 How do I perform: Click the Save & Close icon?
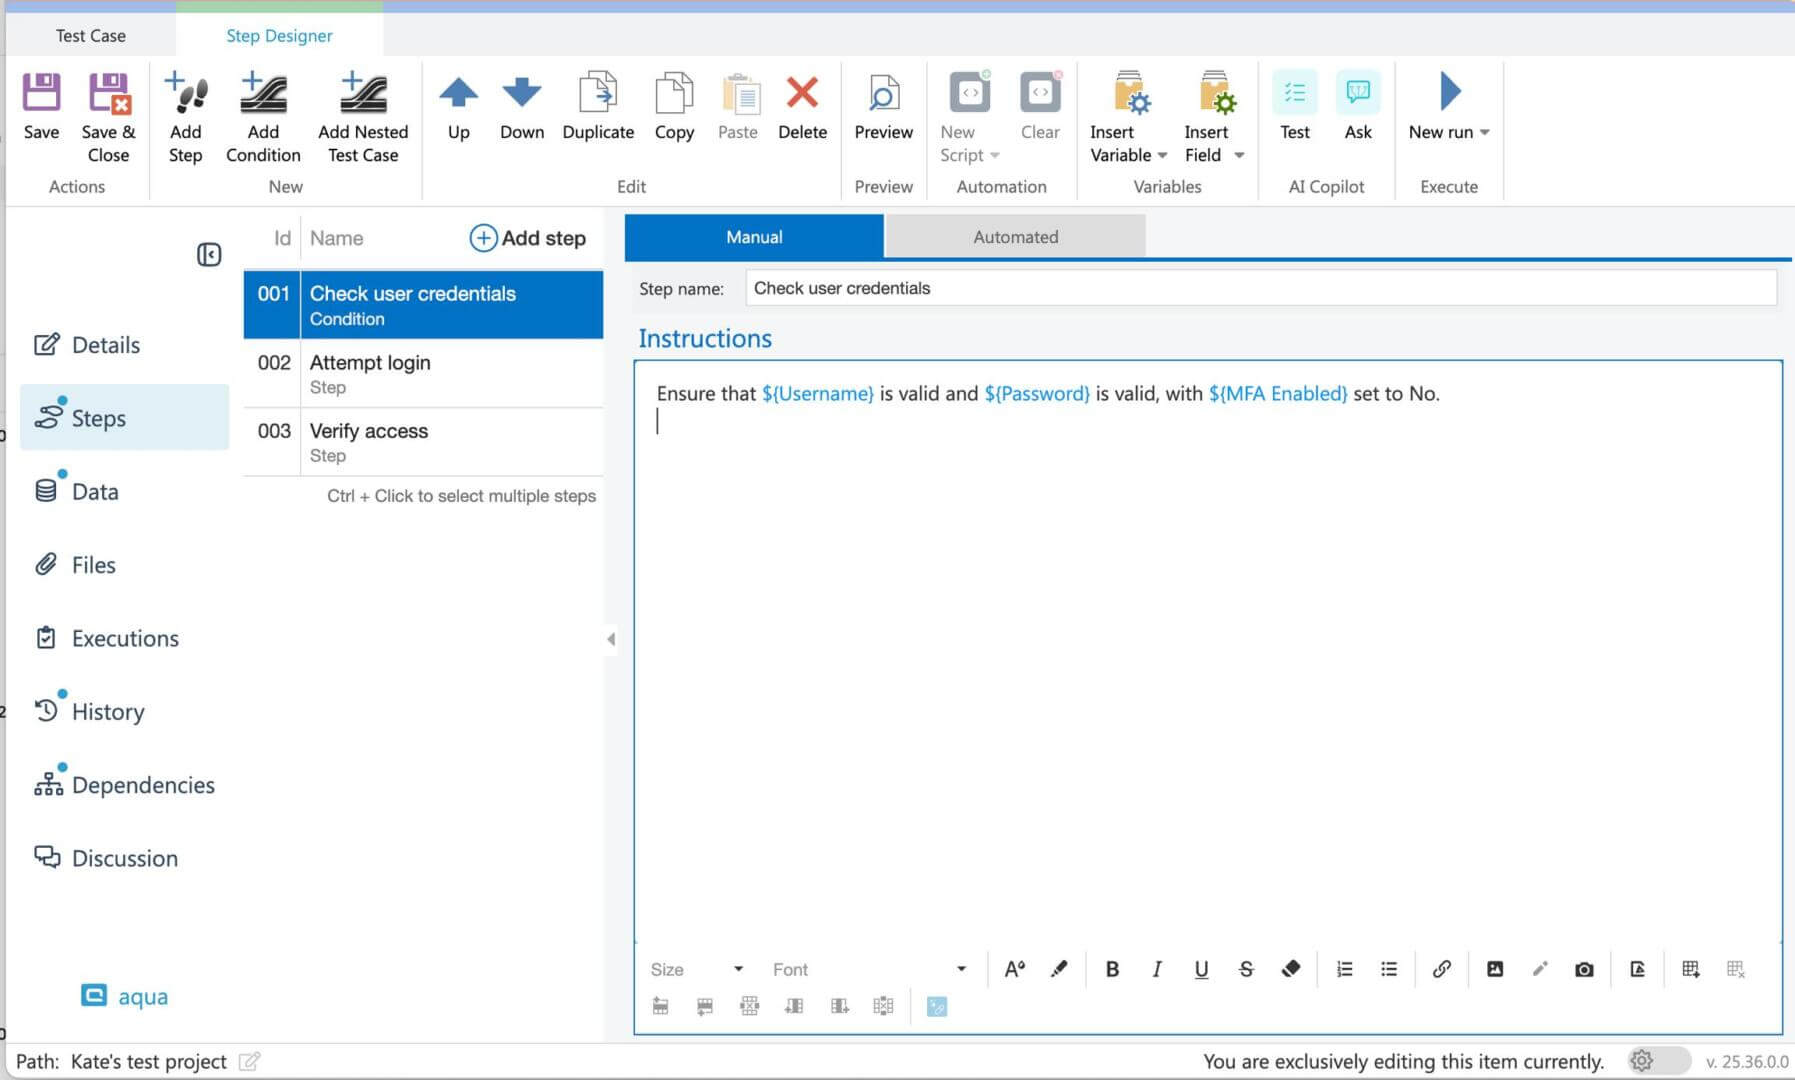[x=108, y=95]
